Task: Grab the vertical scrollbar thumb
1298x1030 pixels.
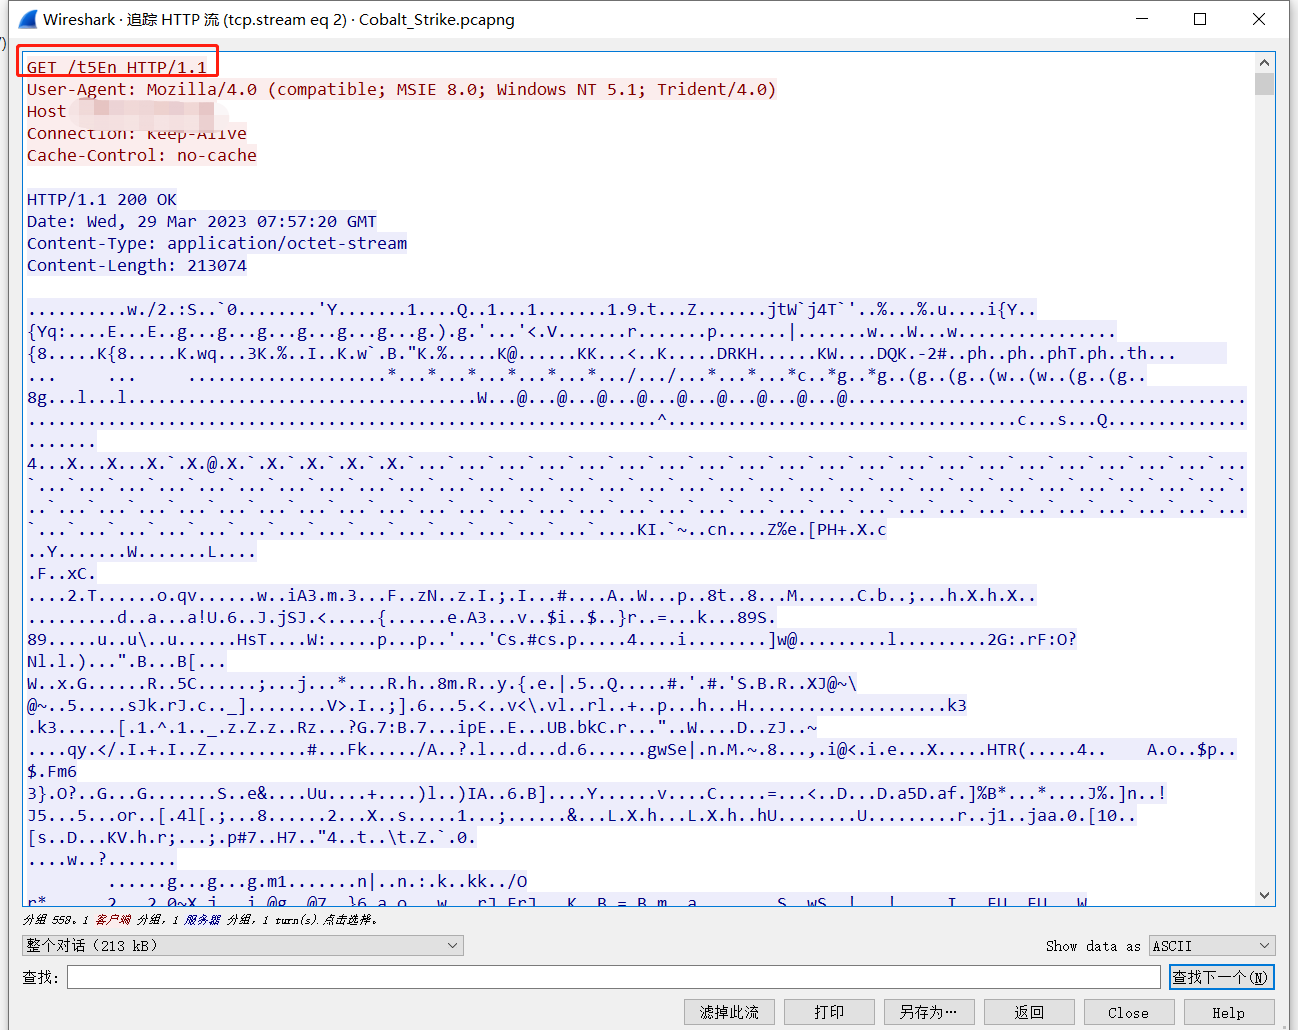Action: pos(1265,84)
